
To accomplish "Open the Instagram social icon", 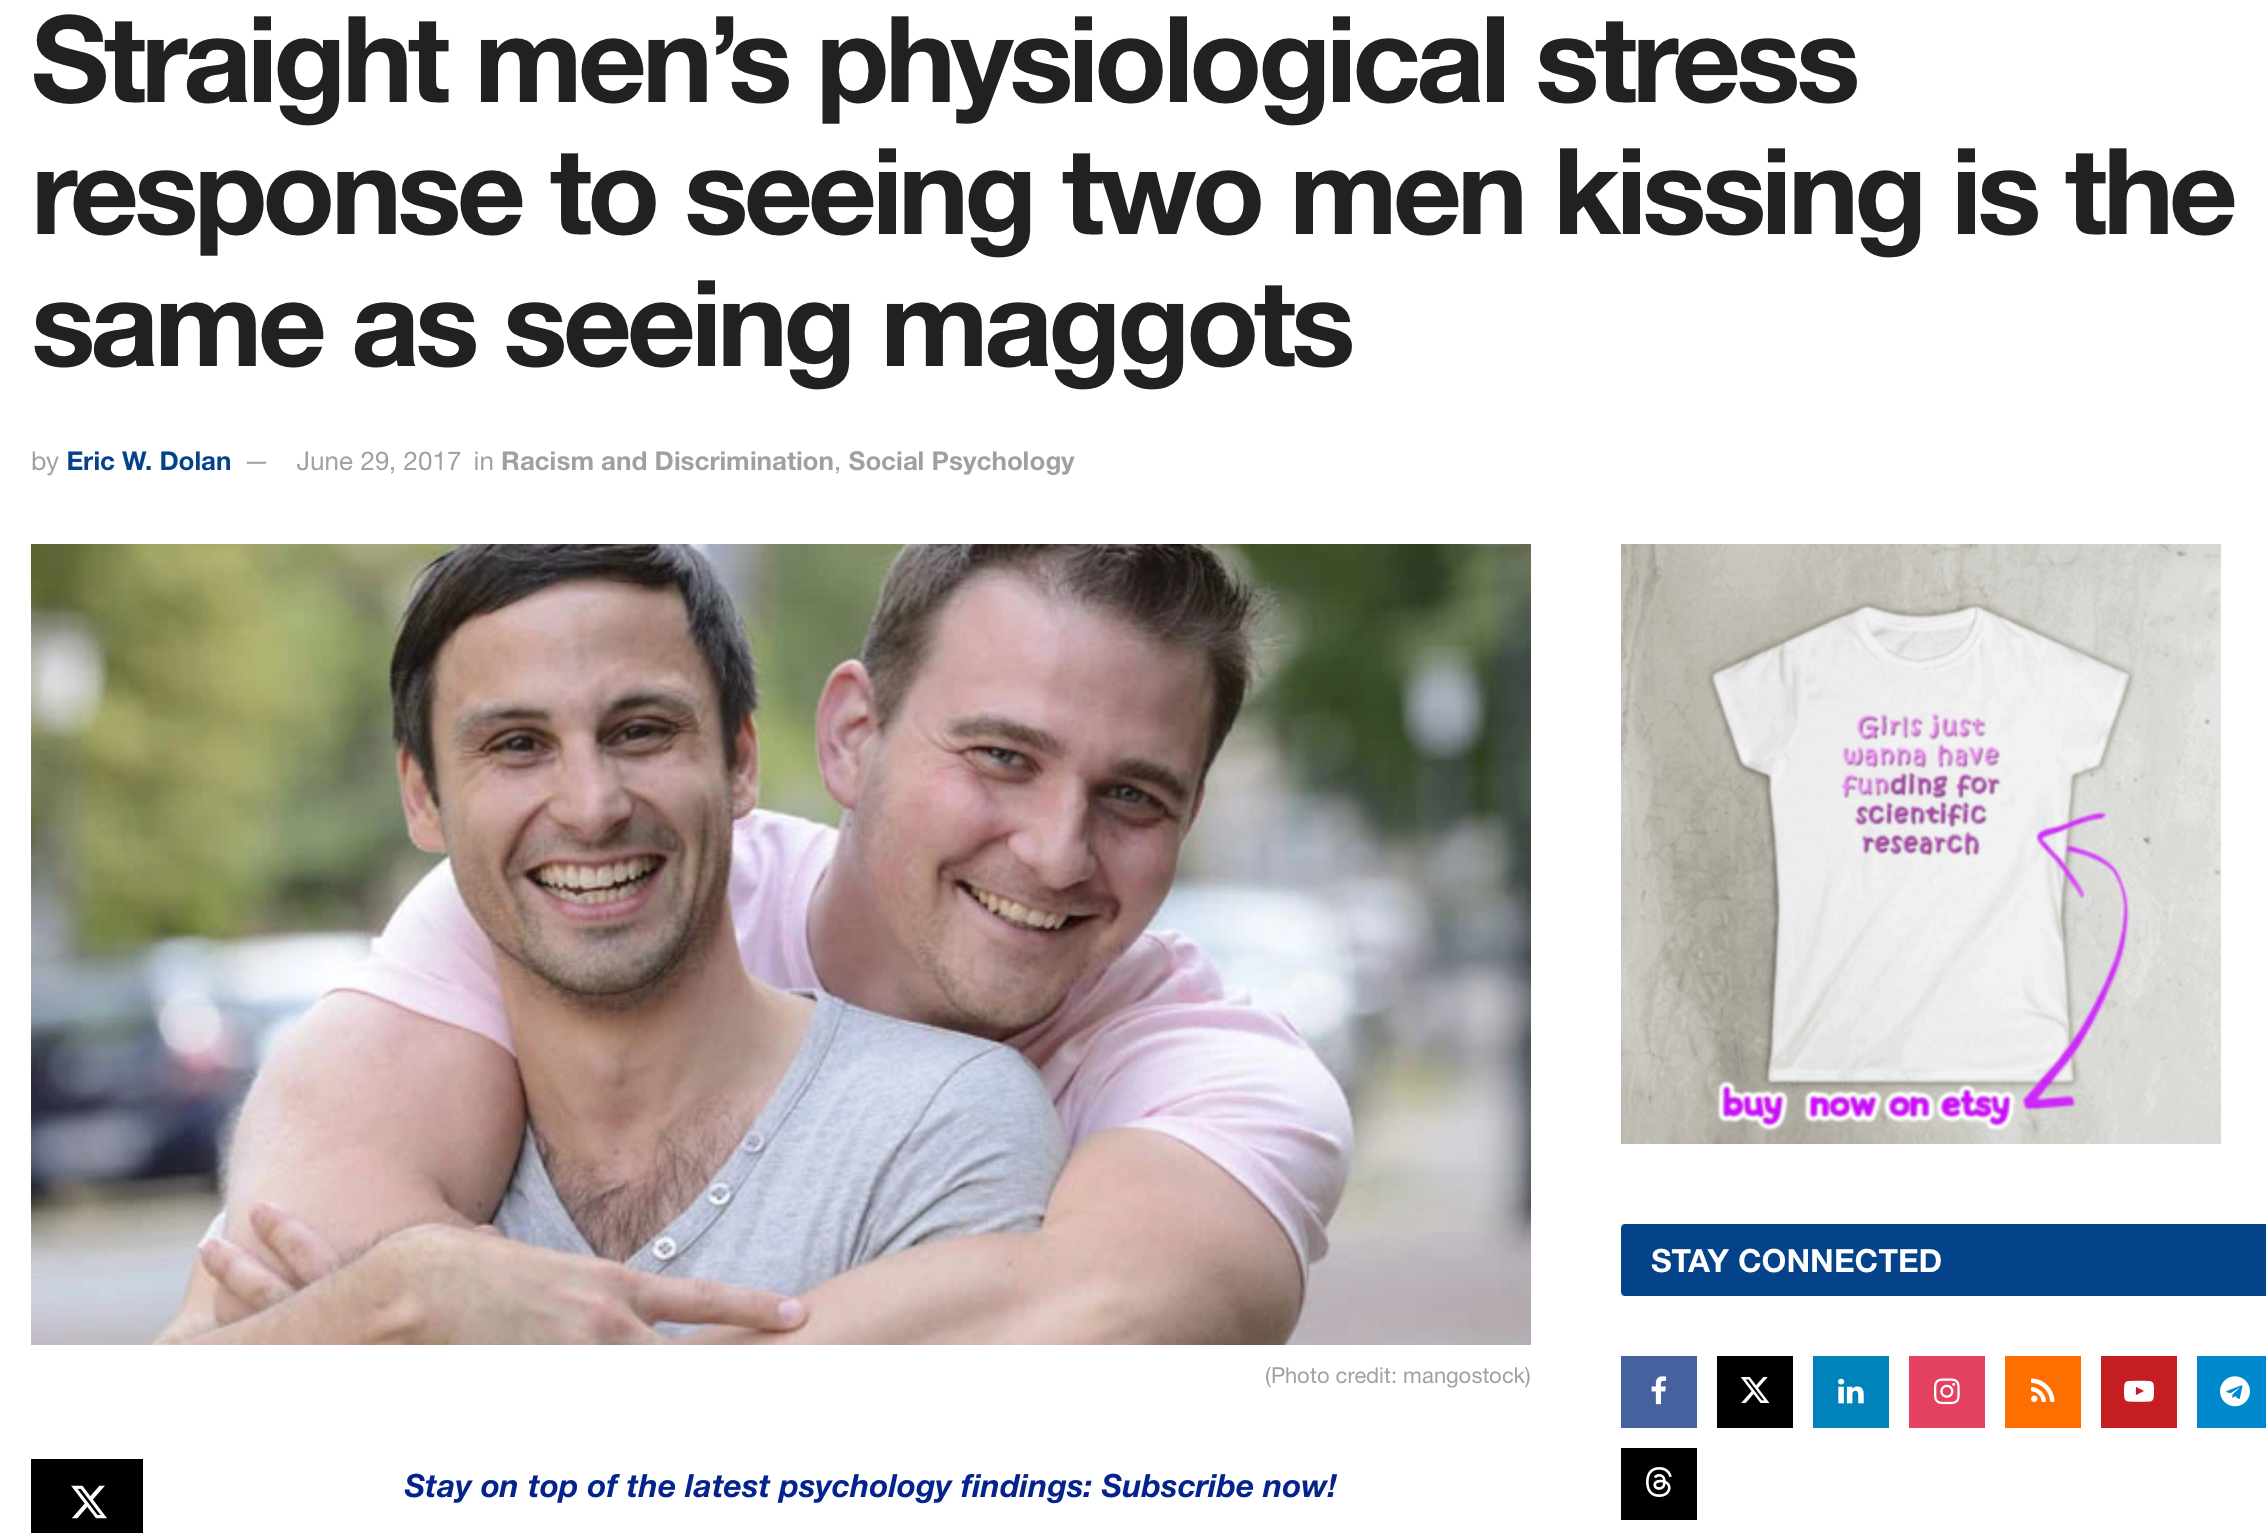I will (x=1946, y=1391).
